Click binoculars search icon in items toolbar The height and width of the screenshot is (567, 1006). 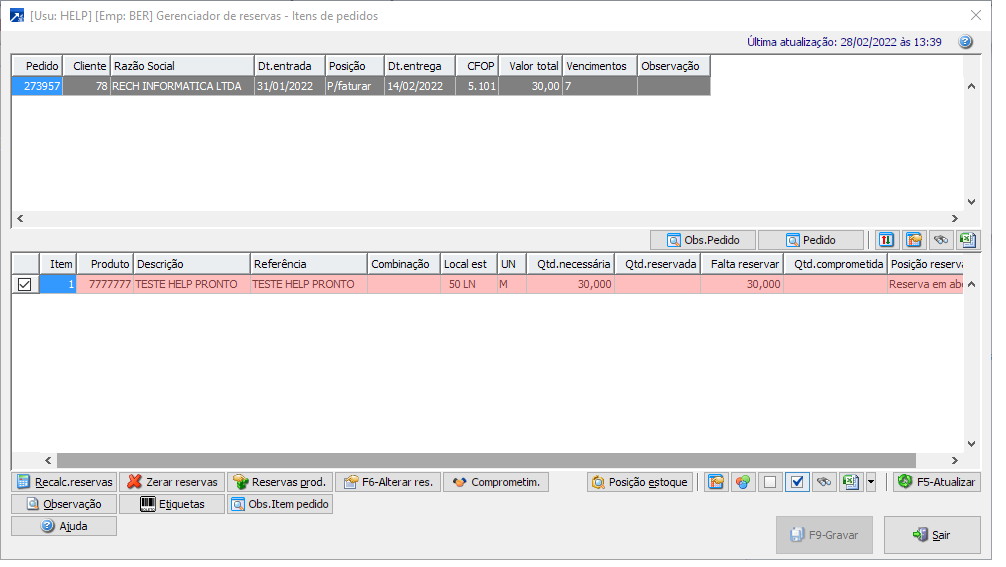coord(824,482)
